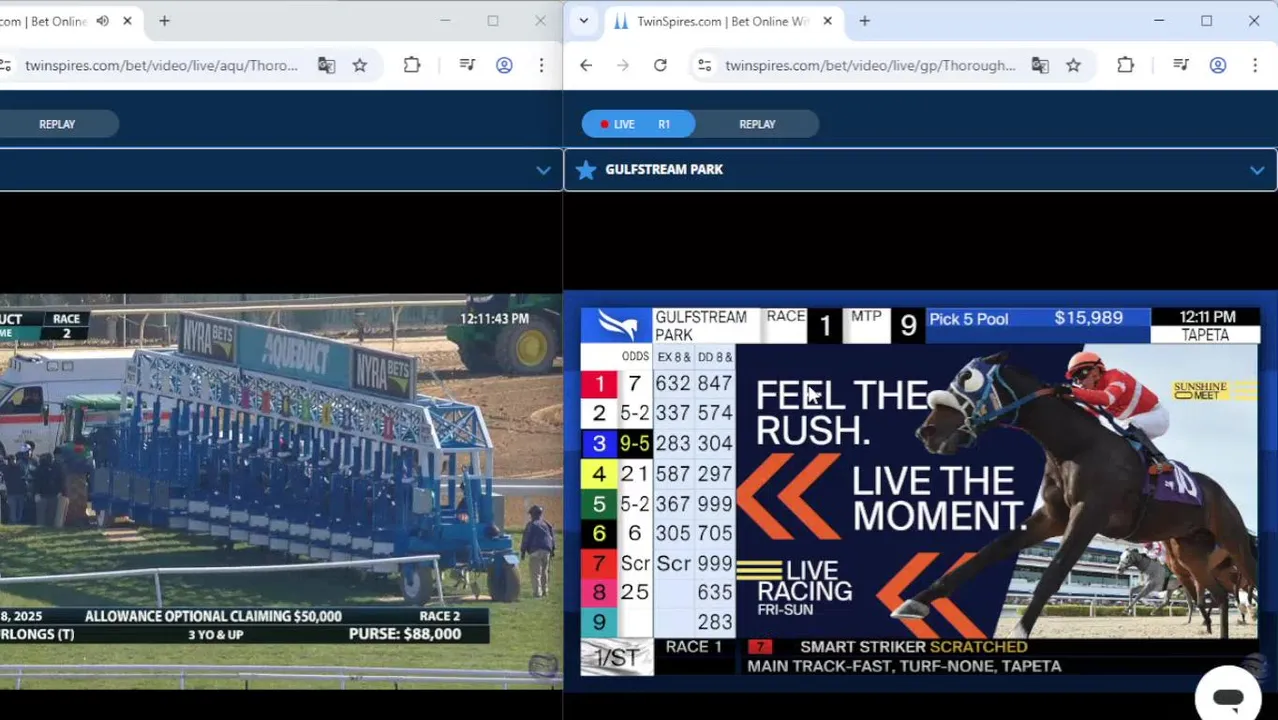This screenshot has height=720, width=1278.
Task: Switch to REPLAY in the left window
Action: [x=57, y=124]
